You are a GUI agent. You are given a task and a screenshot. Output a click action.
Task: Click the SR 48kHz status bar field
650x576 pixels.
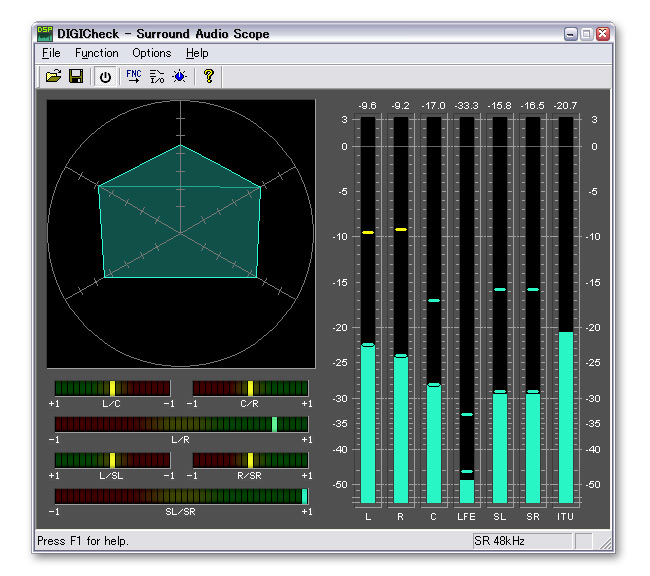pyautogui.click(x=520, y=541)
